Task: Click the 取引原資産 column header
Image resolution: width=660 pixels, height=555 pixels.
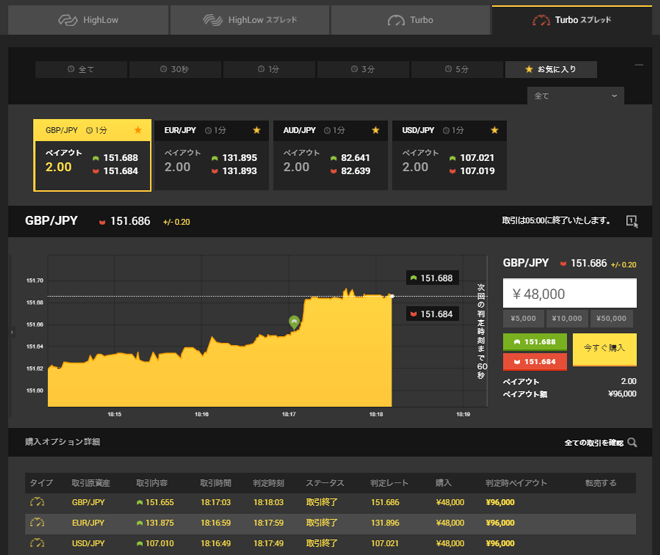Action: coord(90,483)
